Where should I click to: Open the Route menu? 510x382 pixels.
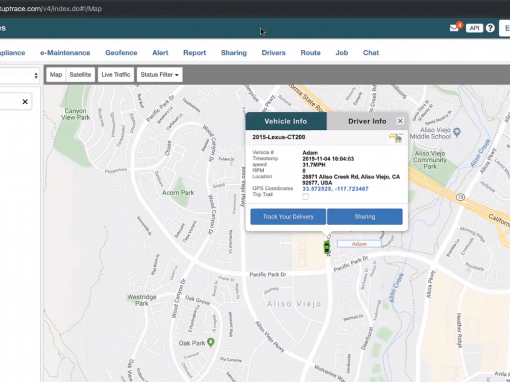pyautogui.click(x=310, y=53)
